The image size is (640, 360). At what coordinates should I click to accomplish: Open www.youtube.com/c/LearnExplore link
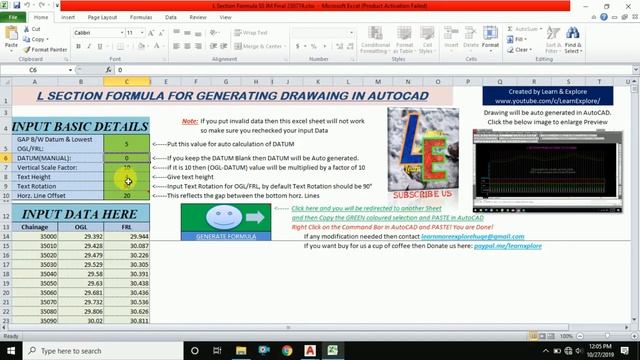548,101
